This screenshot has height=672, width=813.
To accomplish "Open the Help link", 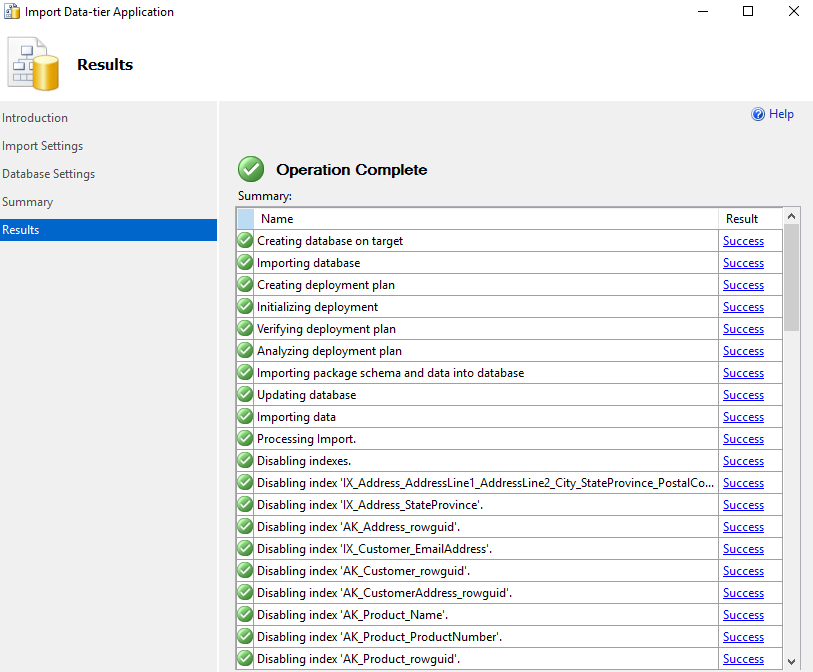I will 781,114.
